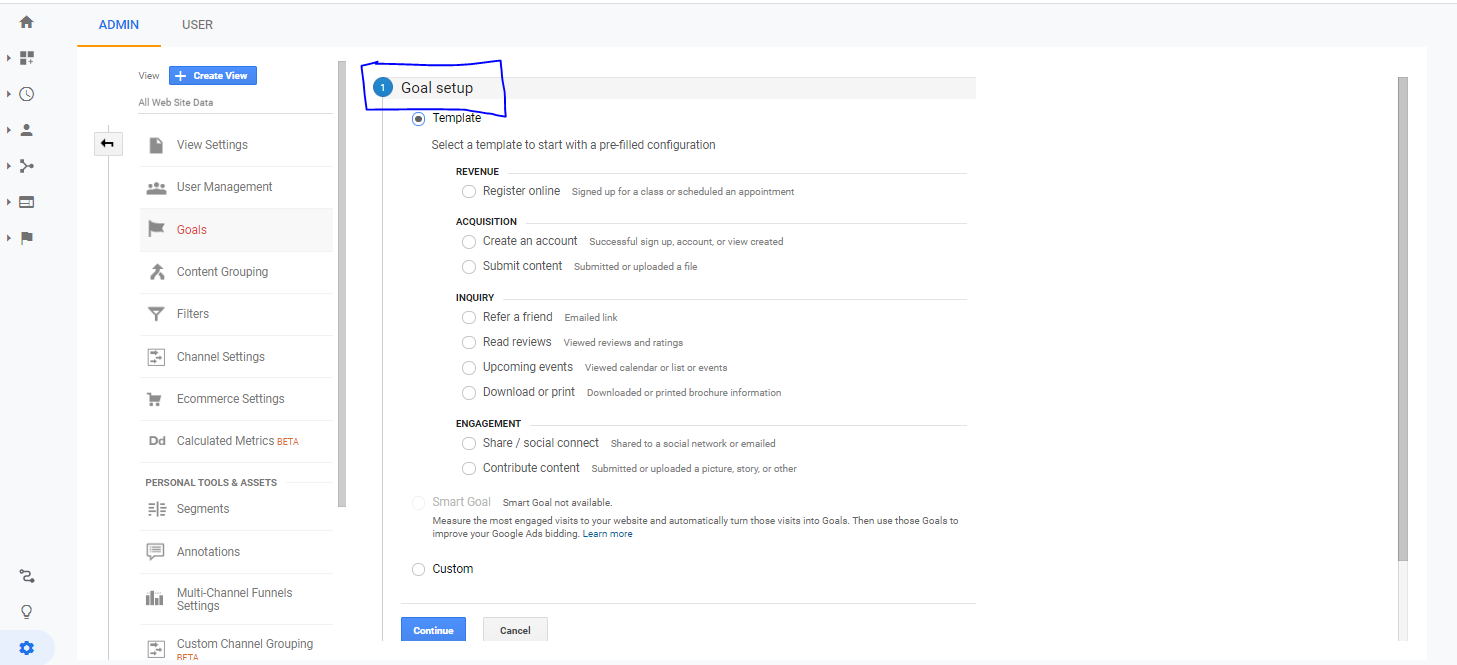Click the back arrow beside View Settings
Image resolution: width=1457 pixels, height=665 pixels.
click(x=108, y=144)
